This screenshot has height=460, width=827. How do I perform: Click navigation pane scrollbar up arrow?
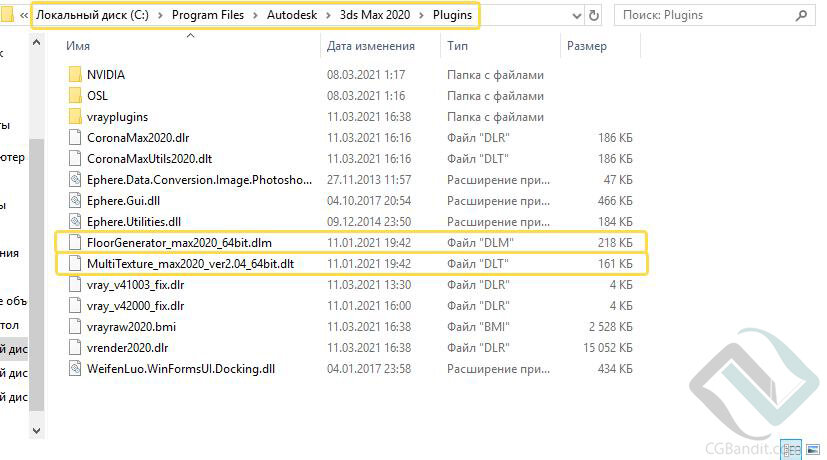click(36, 42)
